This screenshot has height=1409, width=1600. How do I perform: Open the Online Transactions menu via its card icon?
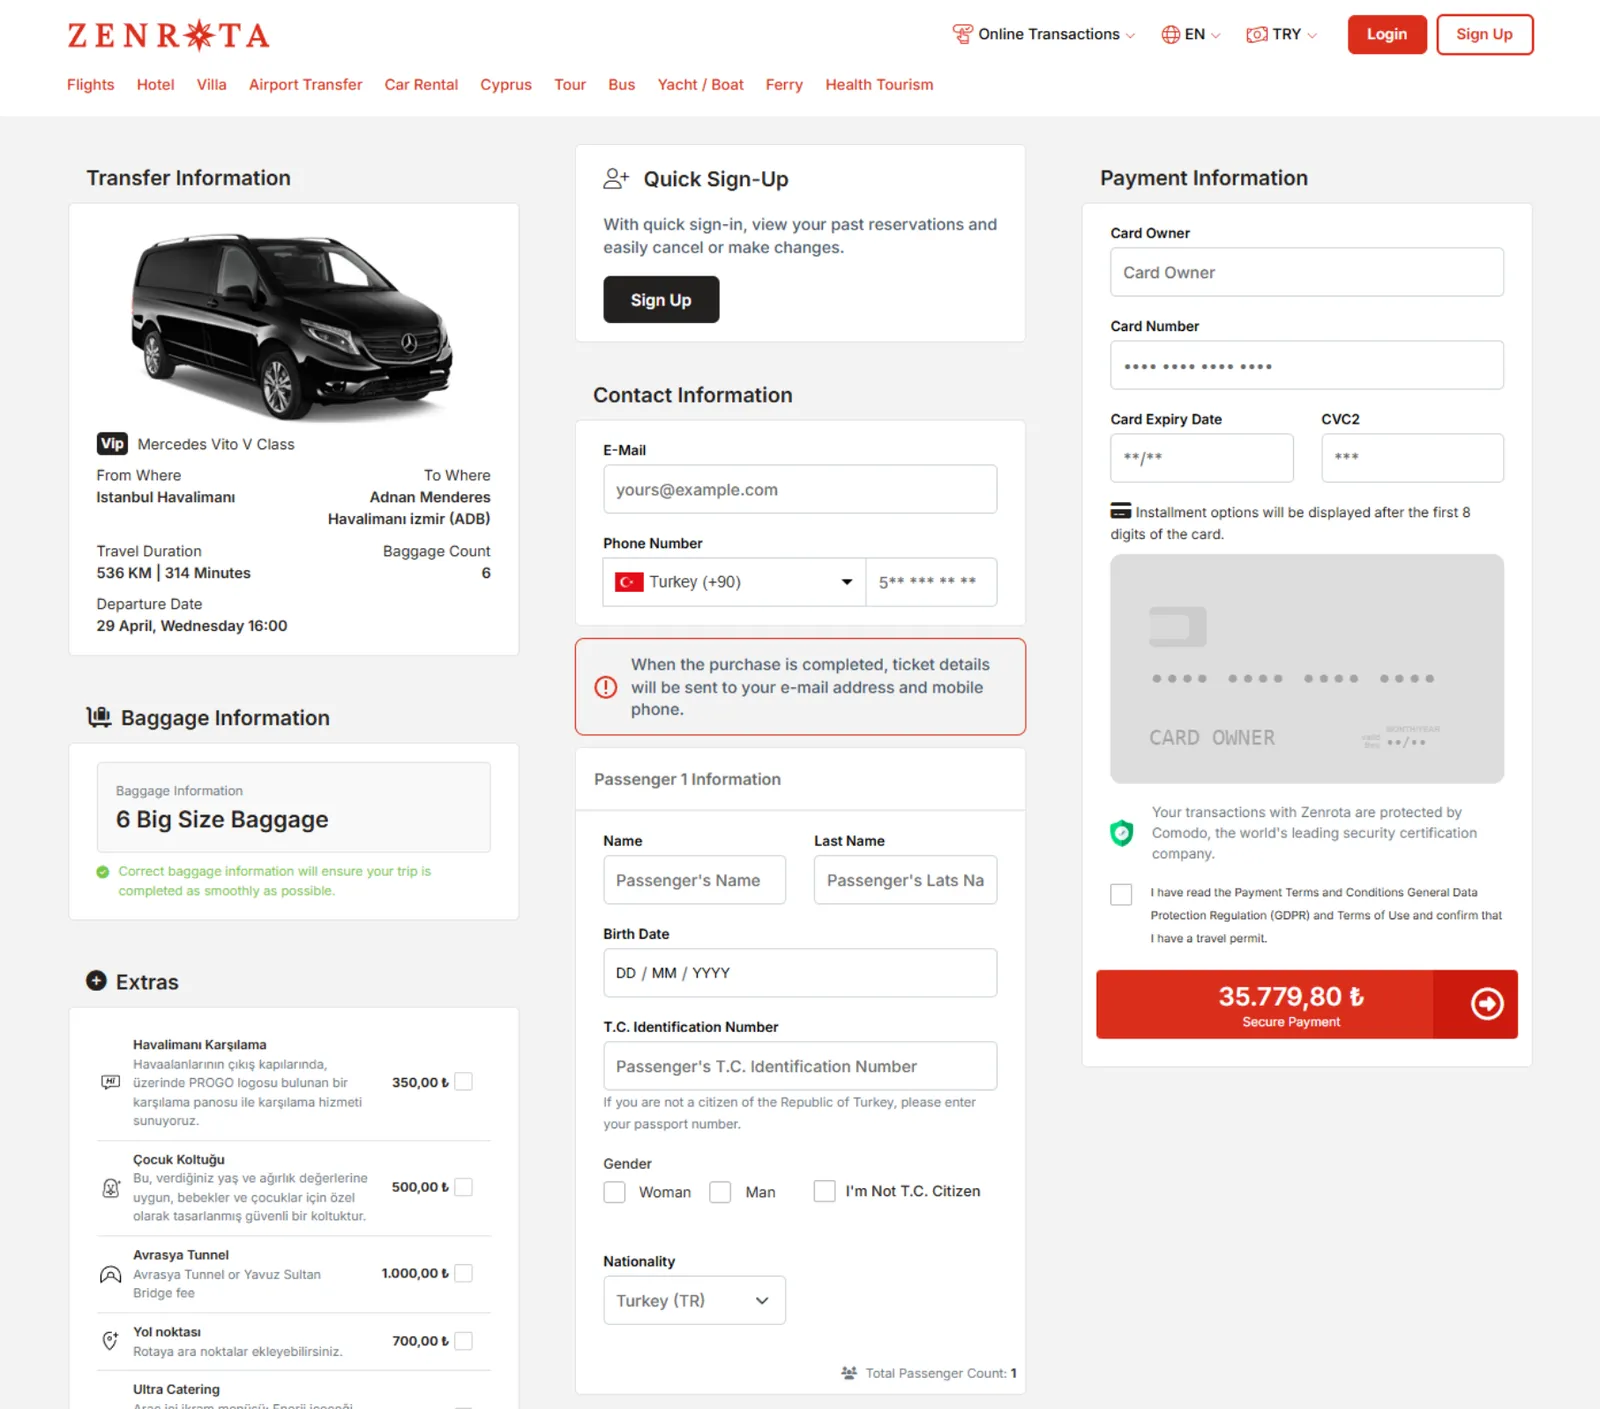coord(961,33)
